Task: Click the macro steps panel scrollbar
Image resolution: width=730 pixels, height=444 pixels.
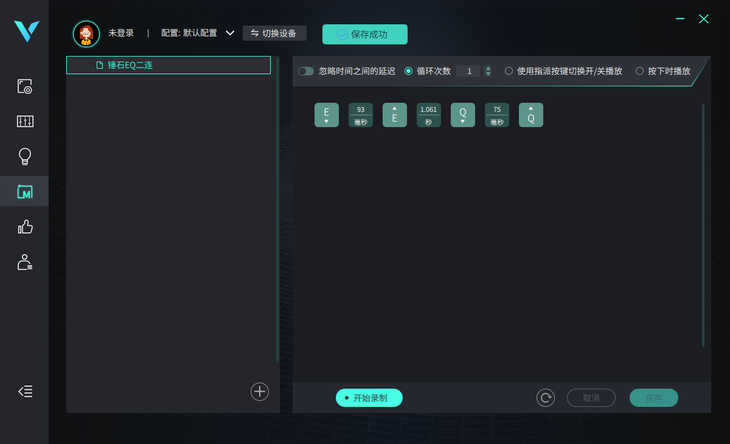Action: (x=703, y=226)
